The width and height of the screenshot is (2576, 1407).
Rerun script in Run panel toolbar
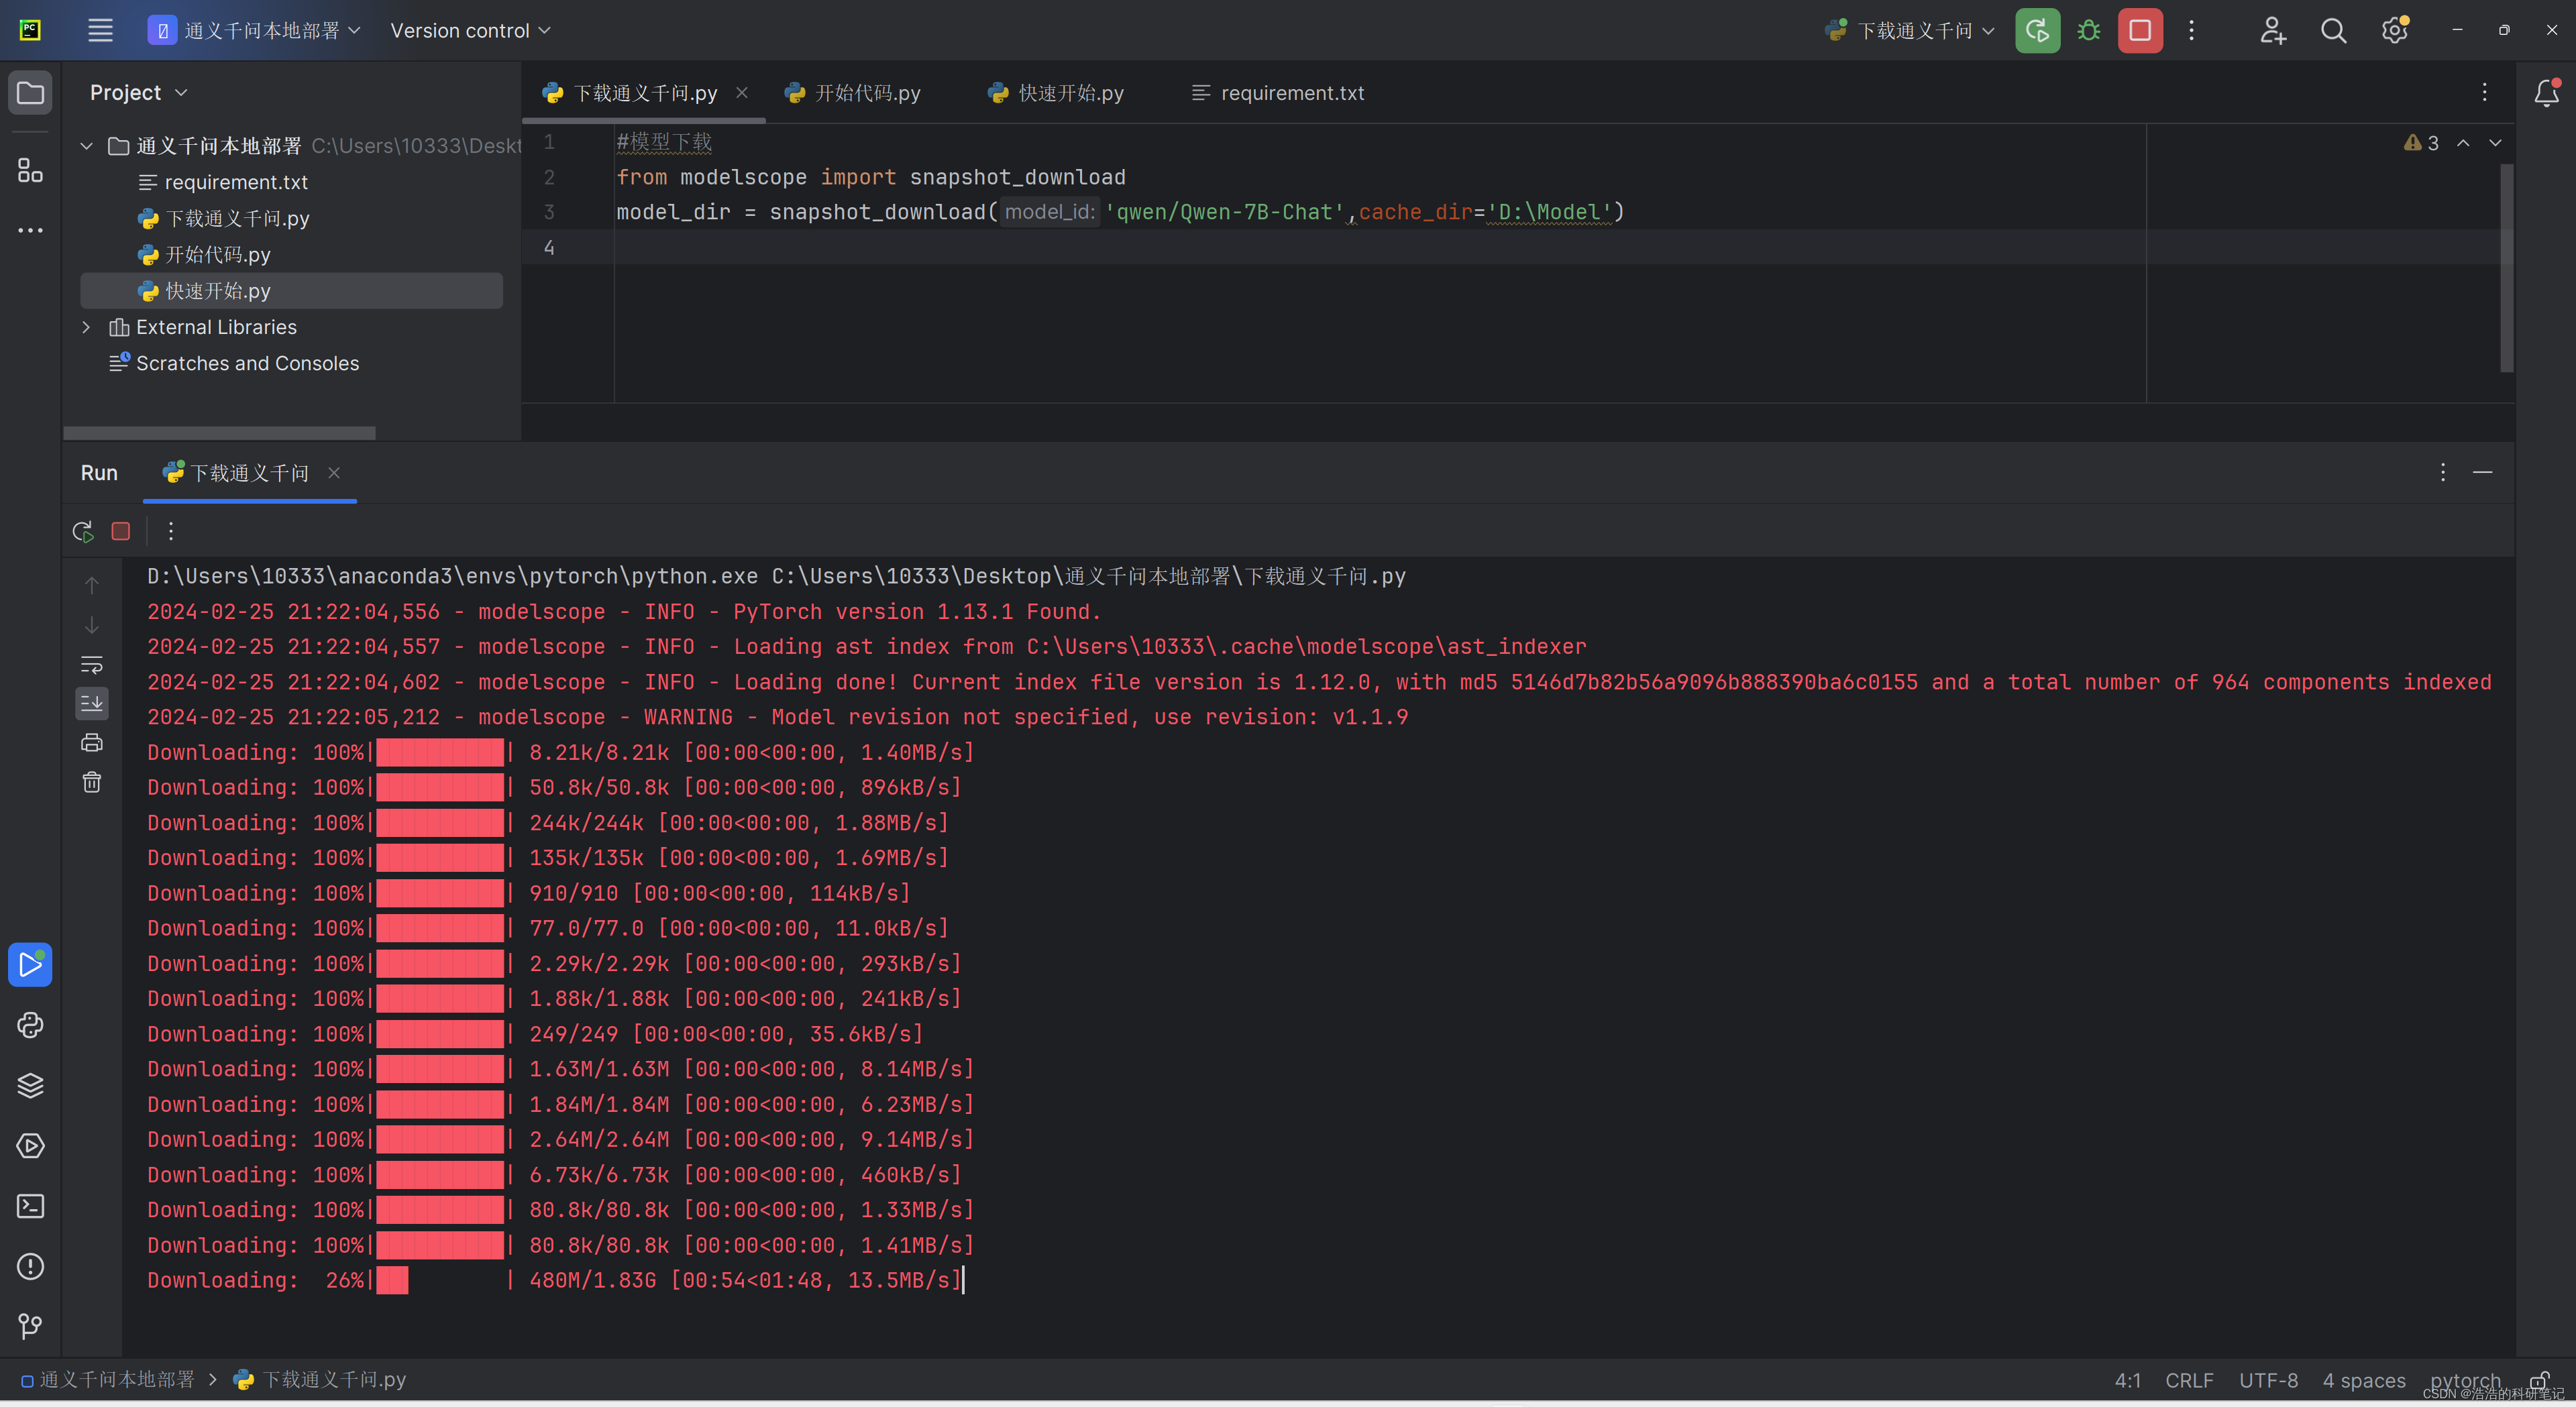click(83, 531)
